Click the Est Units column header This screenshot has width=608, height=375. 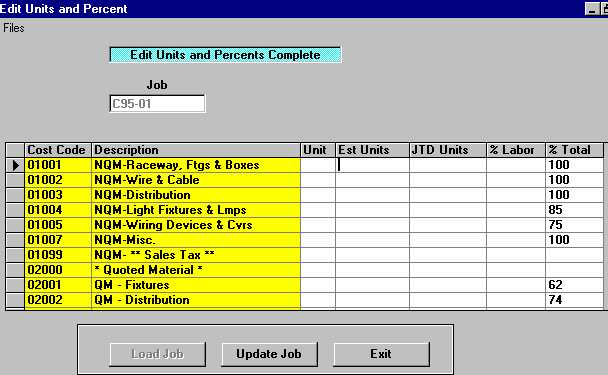click(372, 150)
